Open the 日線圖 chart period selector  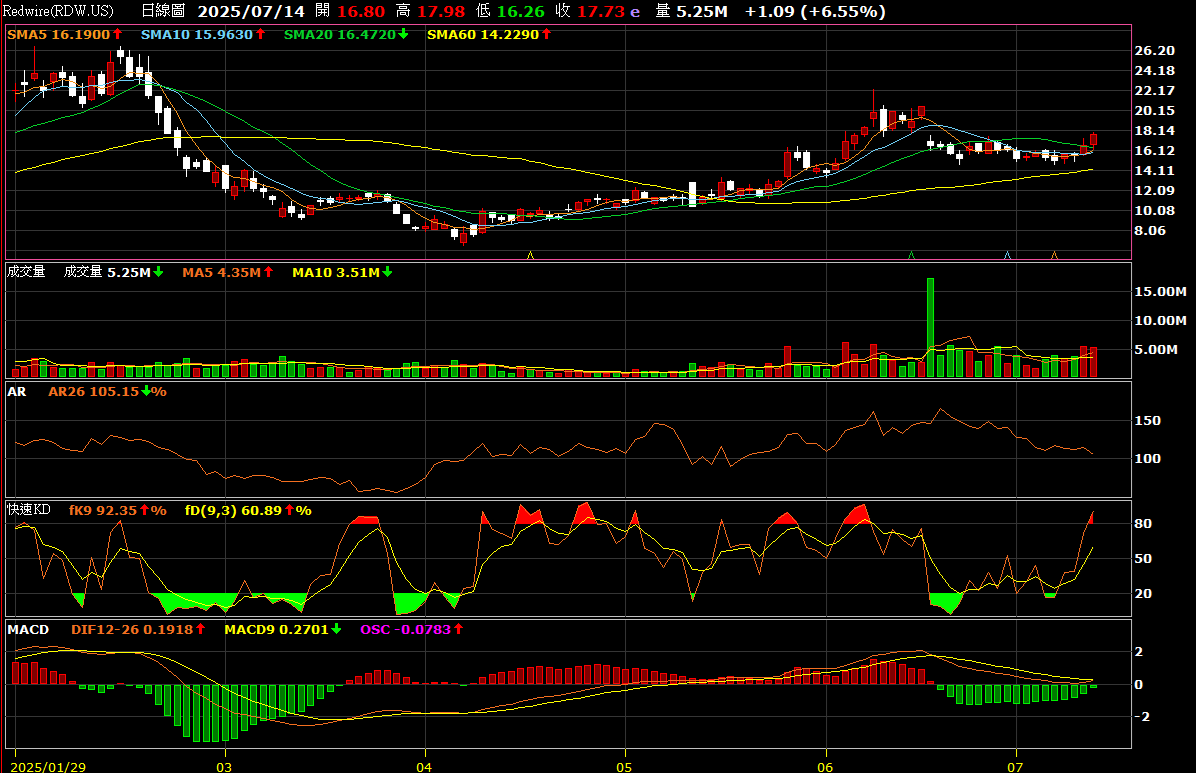(163, 12)
